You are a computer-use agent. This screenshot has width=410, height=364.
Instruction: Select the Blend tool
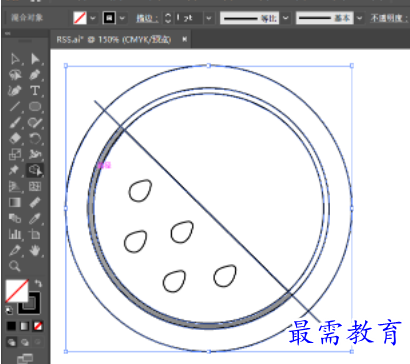[15, 218]
